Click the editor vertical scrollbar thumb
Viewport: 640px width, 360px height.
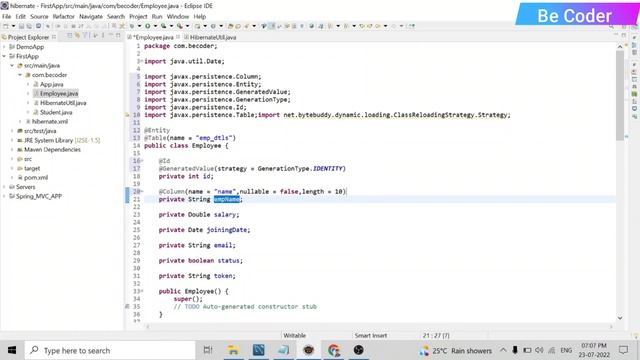tap(620, 96)
